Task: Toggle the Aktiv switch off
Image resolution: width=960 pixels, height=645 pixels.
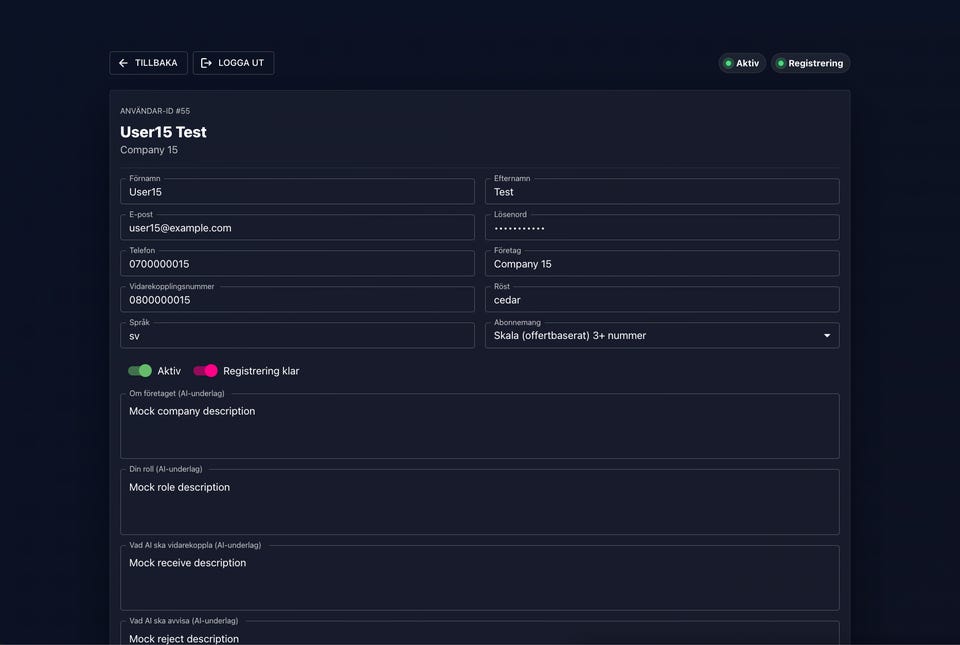Action: click(x=140, y=371)
